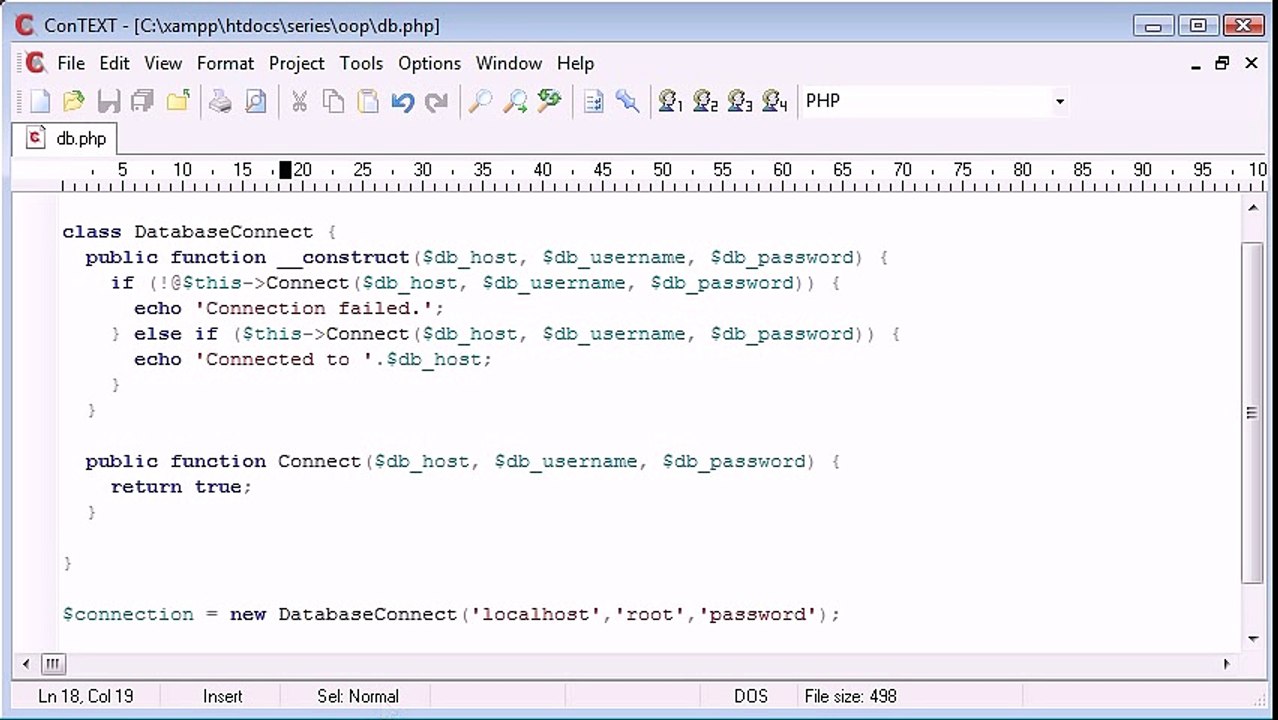Copy selection using the Copy icon

[x=334, y=101]
